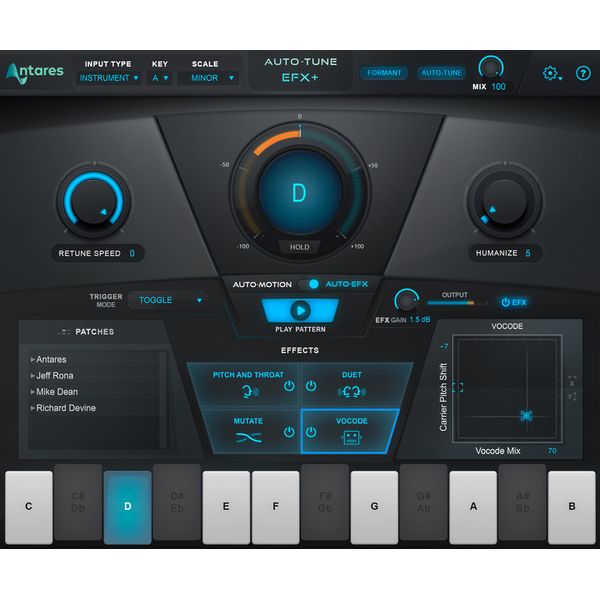
Task: Click the Mutate crossed-waves icon
Action: coord(249,437)
